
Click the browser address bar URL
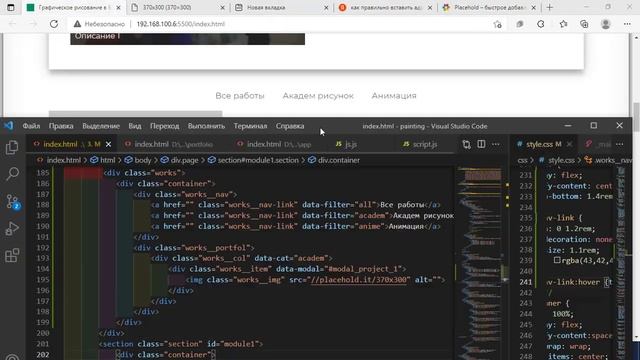pyautogui.click(x=180, y=24)
